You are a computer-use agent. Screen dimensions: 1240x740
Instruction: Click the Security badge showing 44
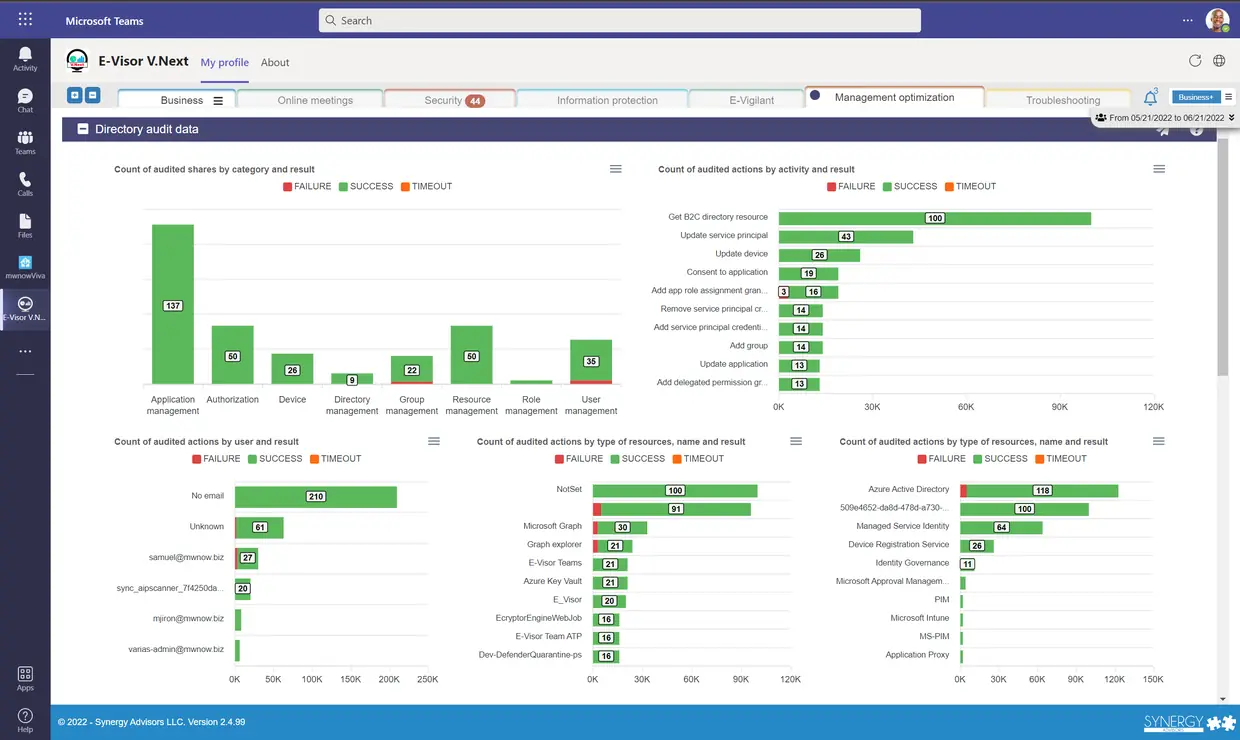[x=475, y=100]
